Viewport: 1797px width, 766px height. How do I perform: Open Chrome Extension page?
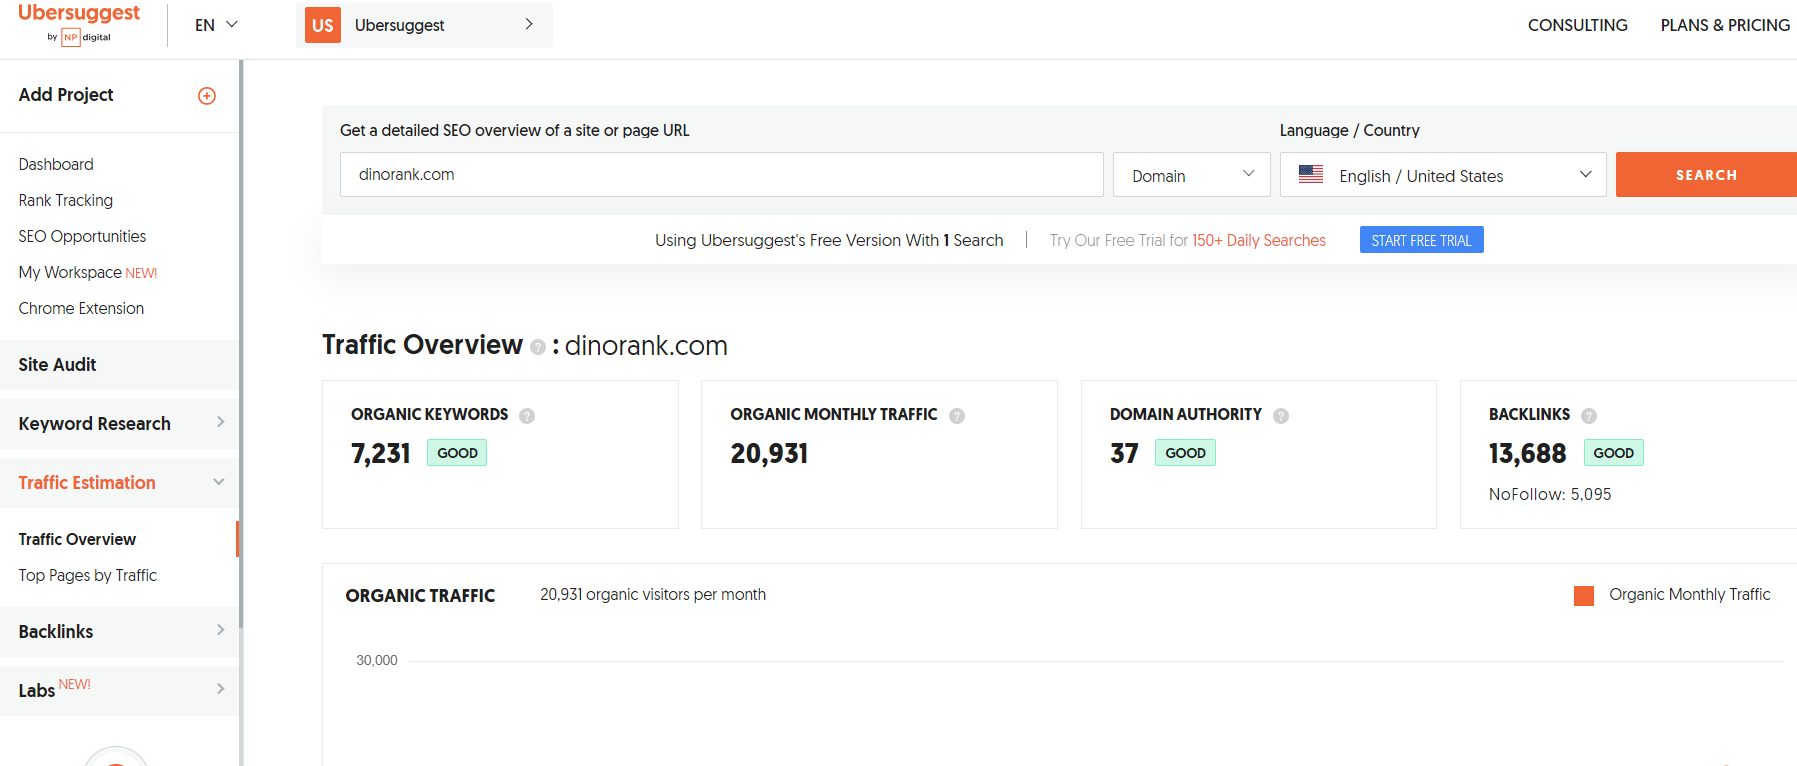tap(81, 308)
